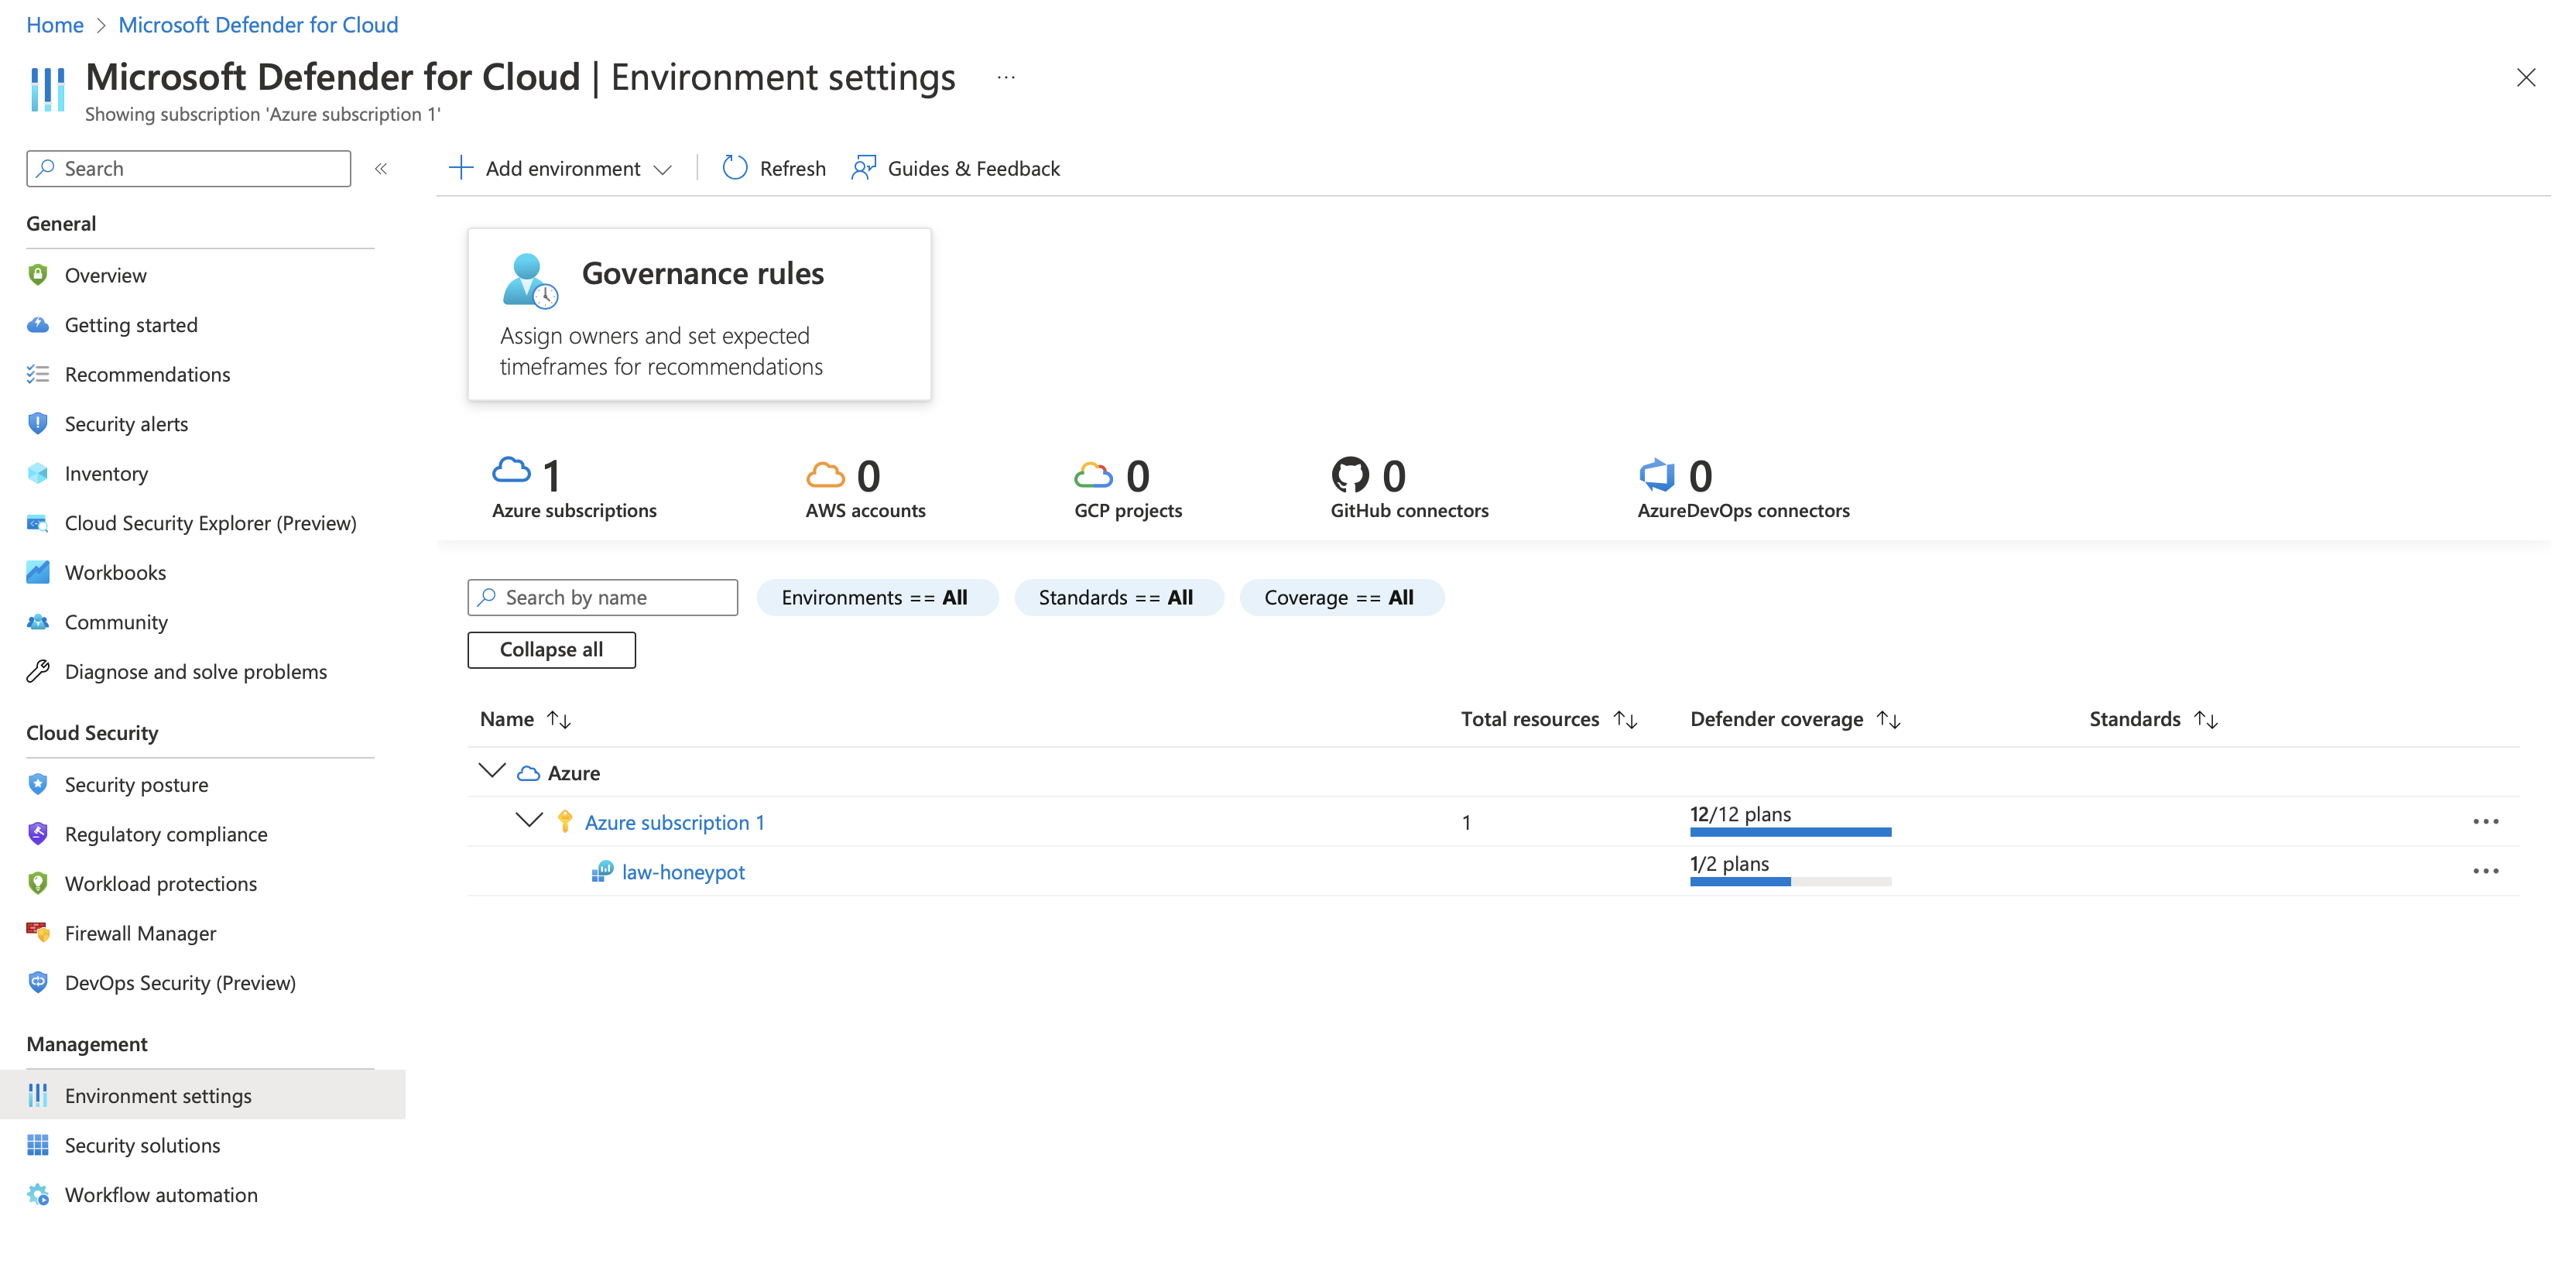Screen dimensions: 2576x1271
Task: Open the Standards == All filter
Action: click(x=1118, y=597)
